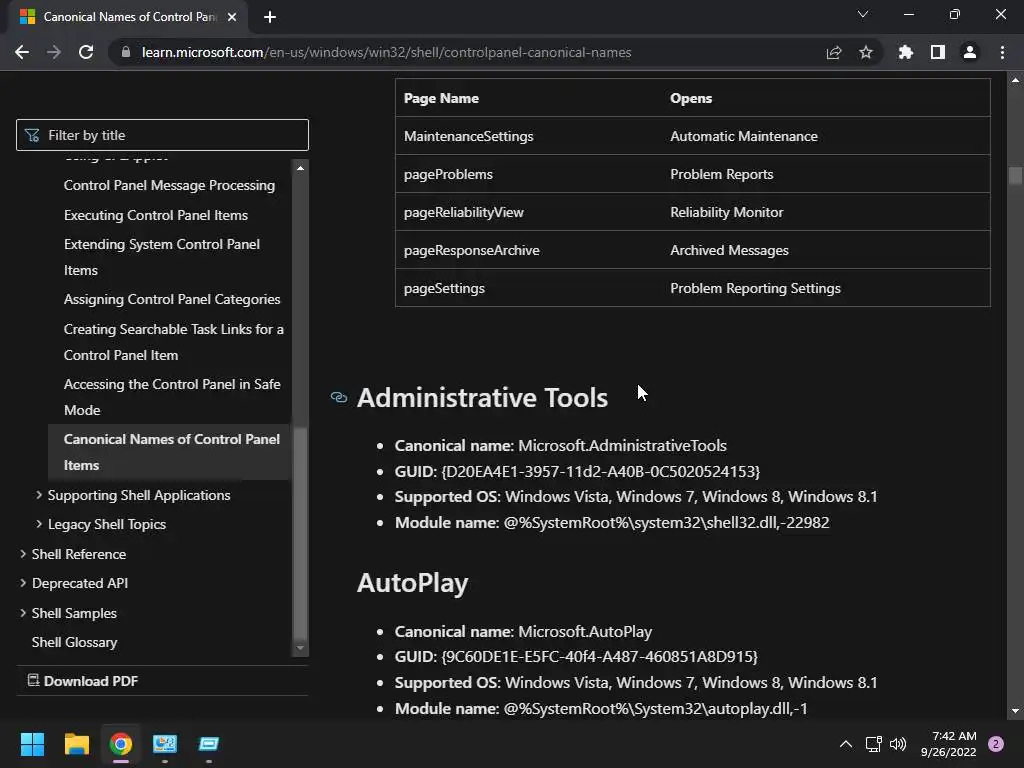
Task: Open File Explorer from taskbar
Action: (77, 744)
